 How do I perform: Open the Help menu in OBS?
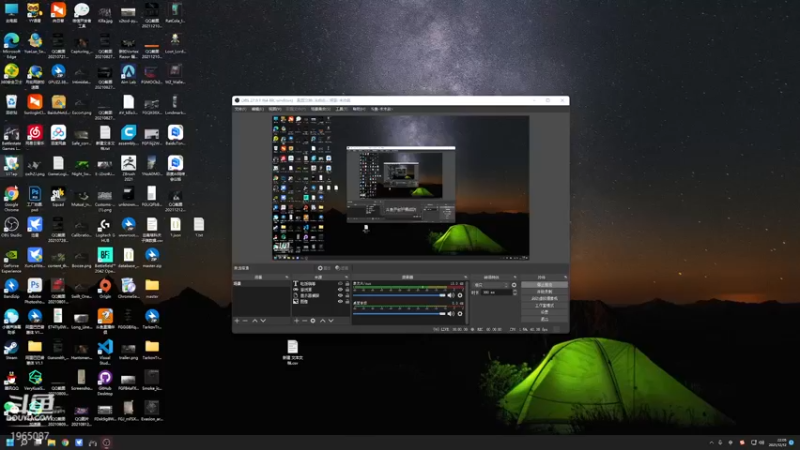359,109
